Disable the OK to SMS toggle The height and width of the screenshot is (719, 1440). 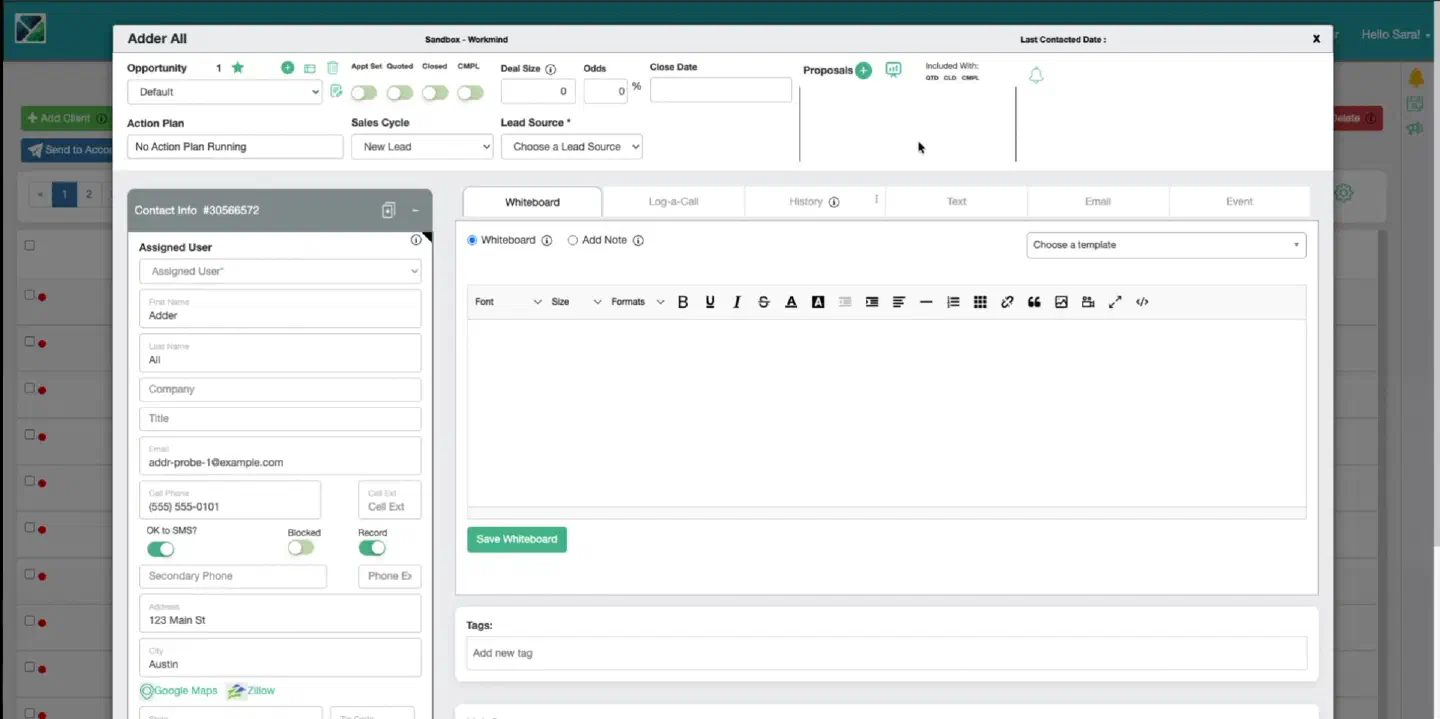point(161,549)
